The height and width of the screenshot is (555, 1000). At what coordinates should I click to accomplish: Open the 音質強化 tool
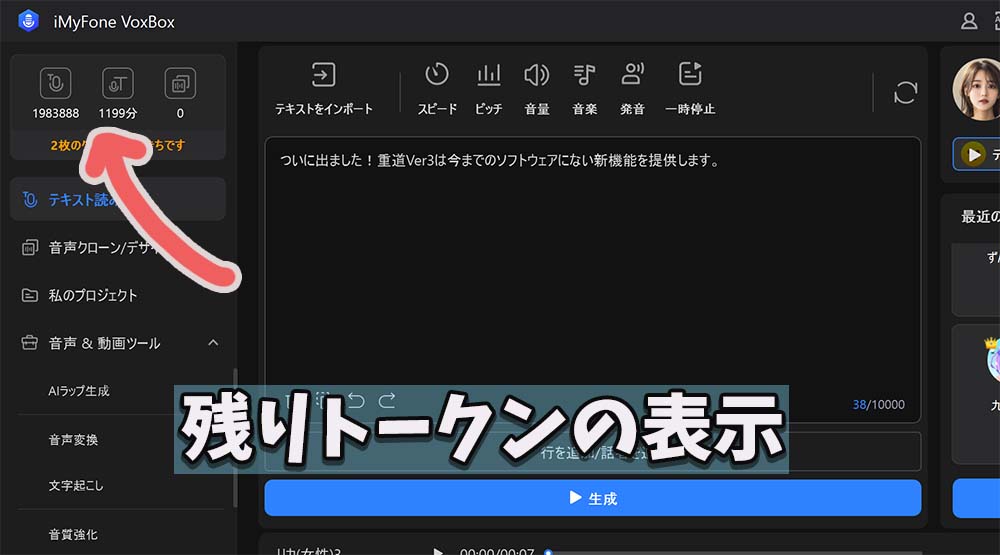click(73, 535)
